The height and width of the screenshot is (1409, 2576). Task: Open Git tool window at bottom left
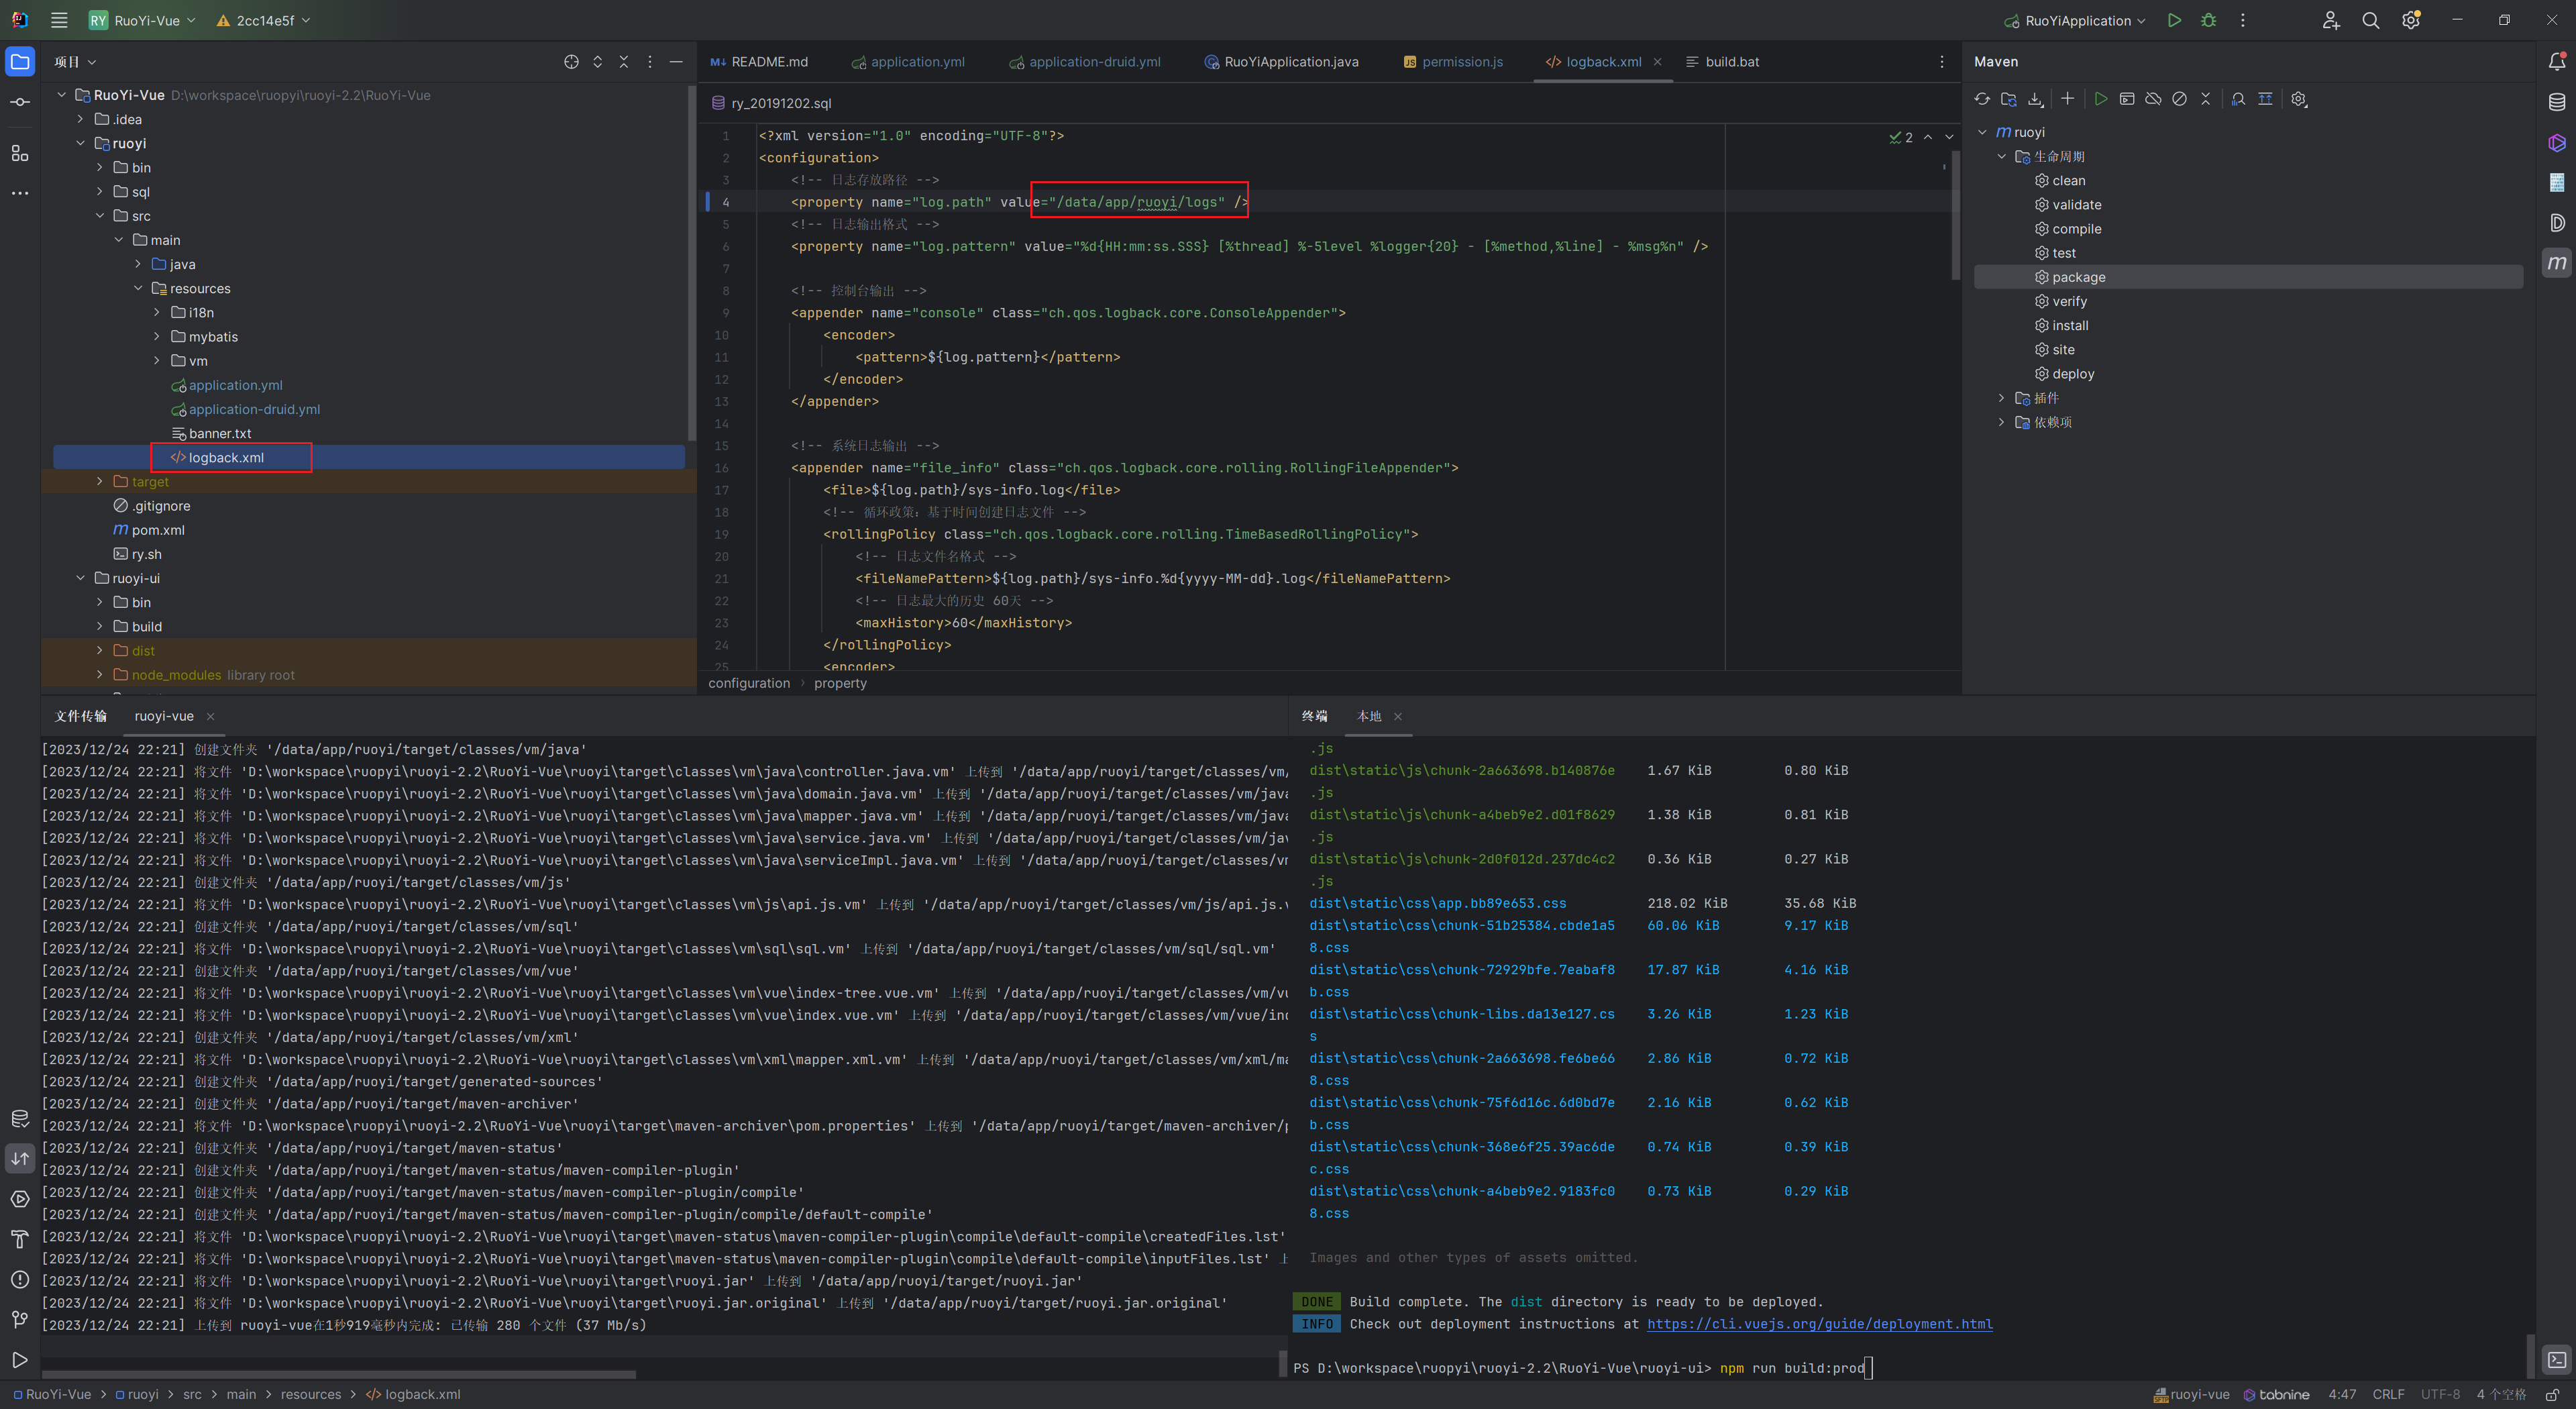[x=20, y=1320]
